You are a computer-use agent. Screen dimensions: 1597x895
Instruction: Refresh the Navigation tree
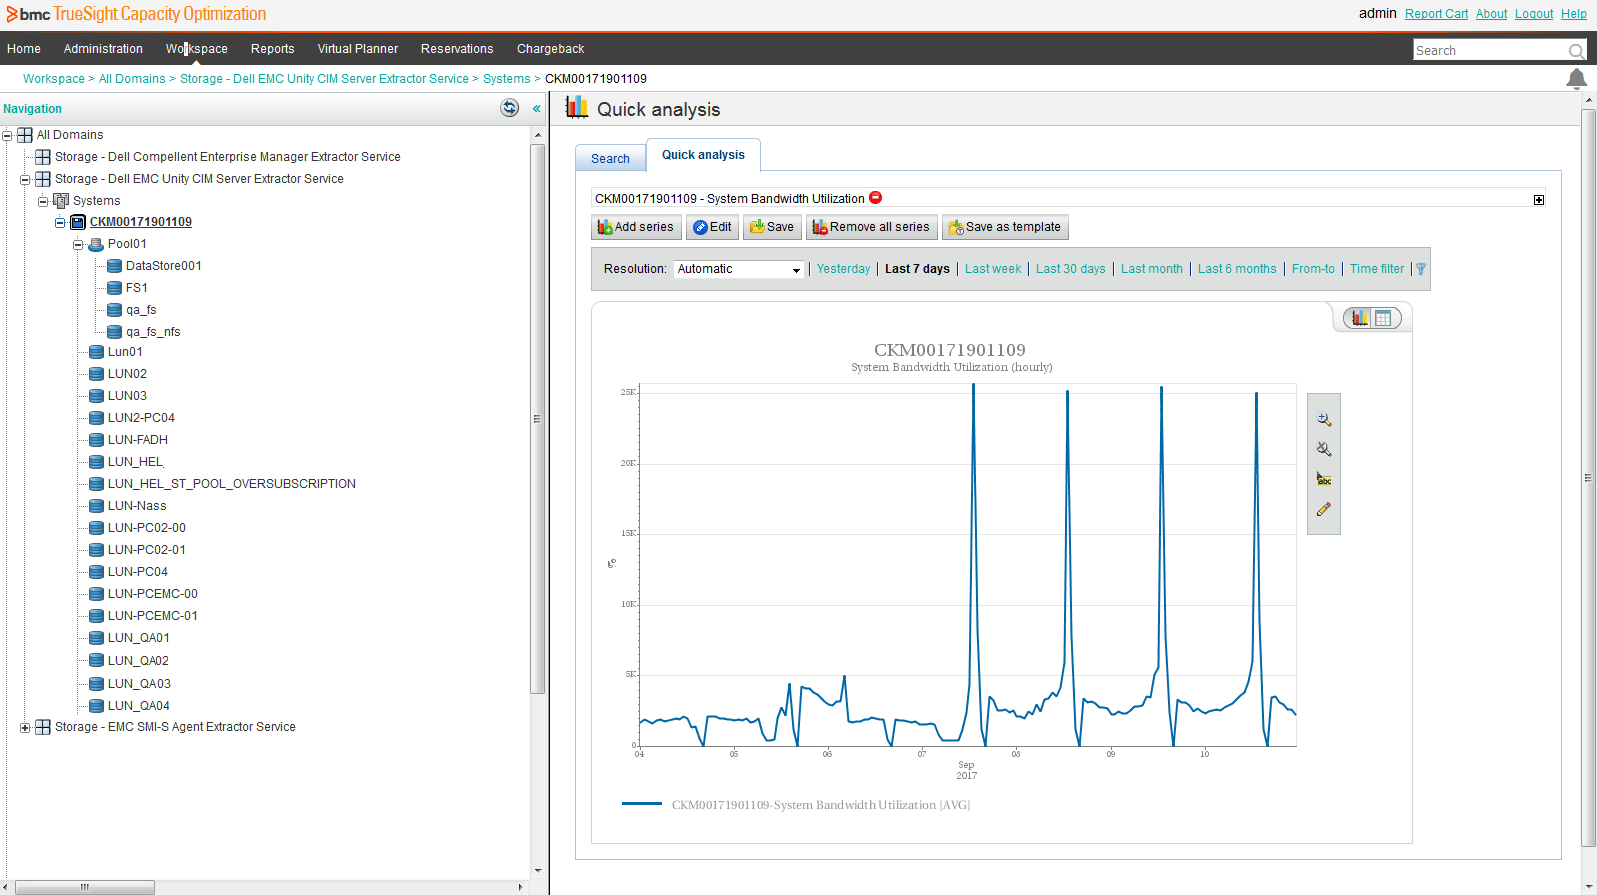[509, 108]
